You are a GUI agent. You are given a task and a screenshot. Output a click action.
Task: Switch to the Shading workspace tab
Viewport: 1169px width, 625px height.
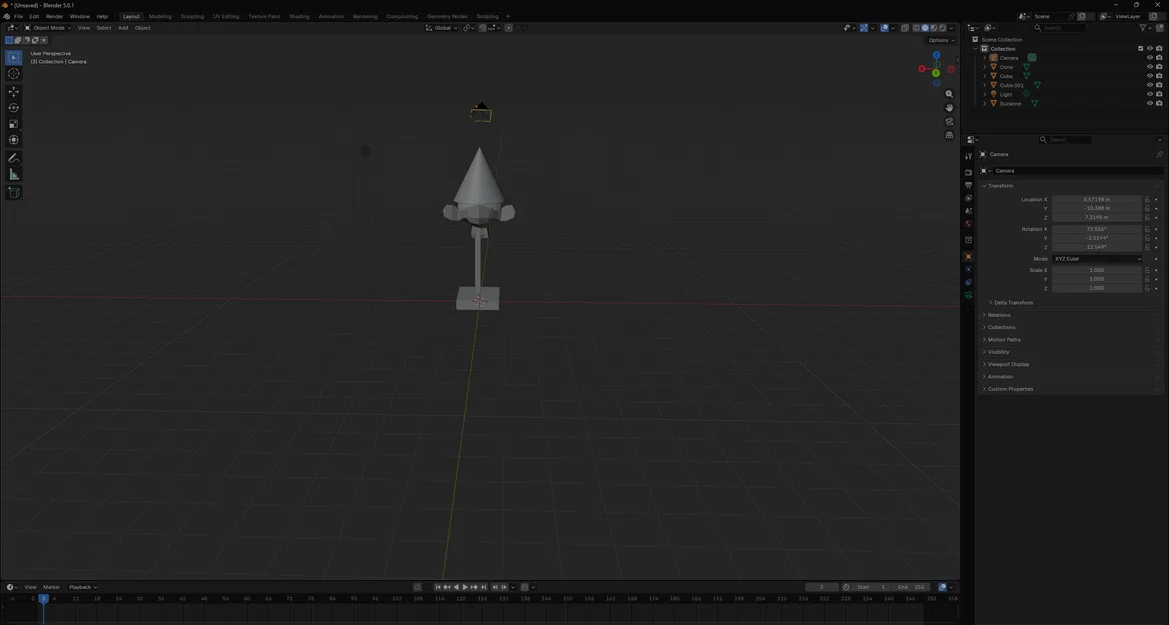(x=299, y=16)
